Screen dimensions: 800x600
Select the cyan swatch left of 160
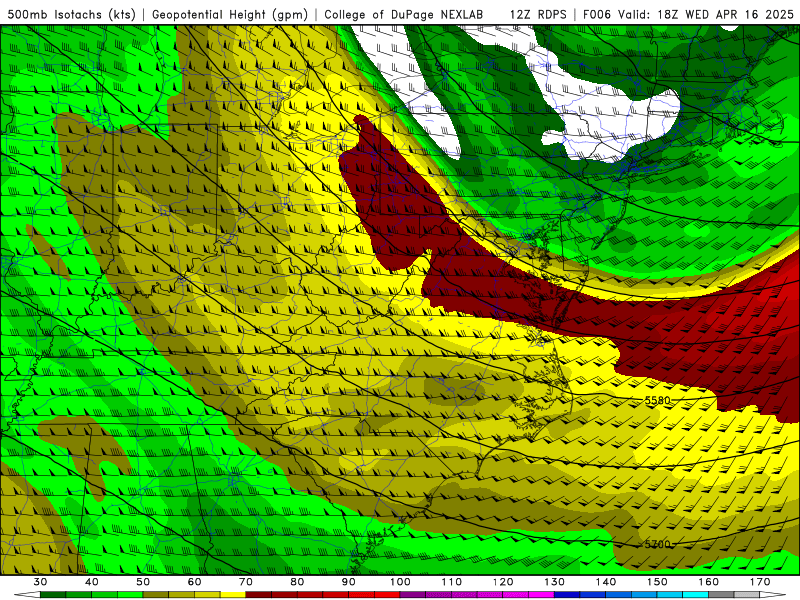click(x=696, y=595)
